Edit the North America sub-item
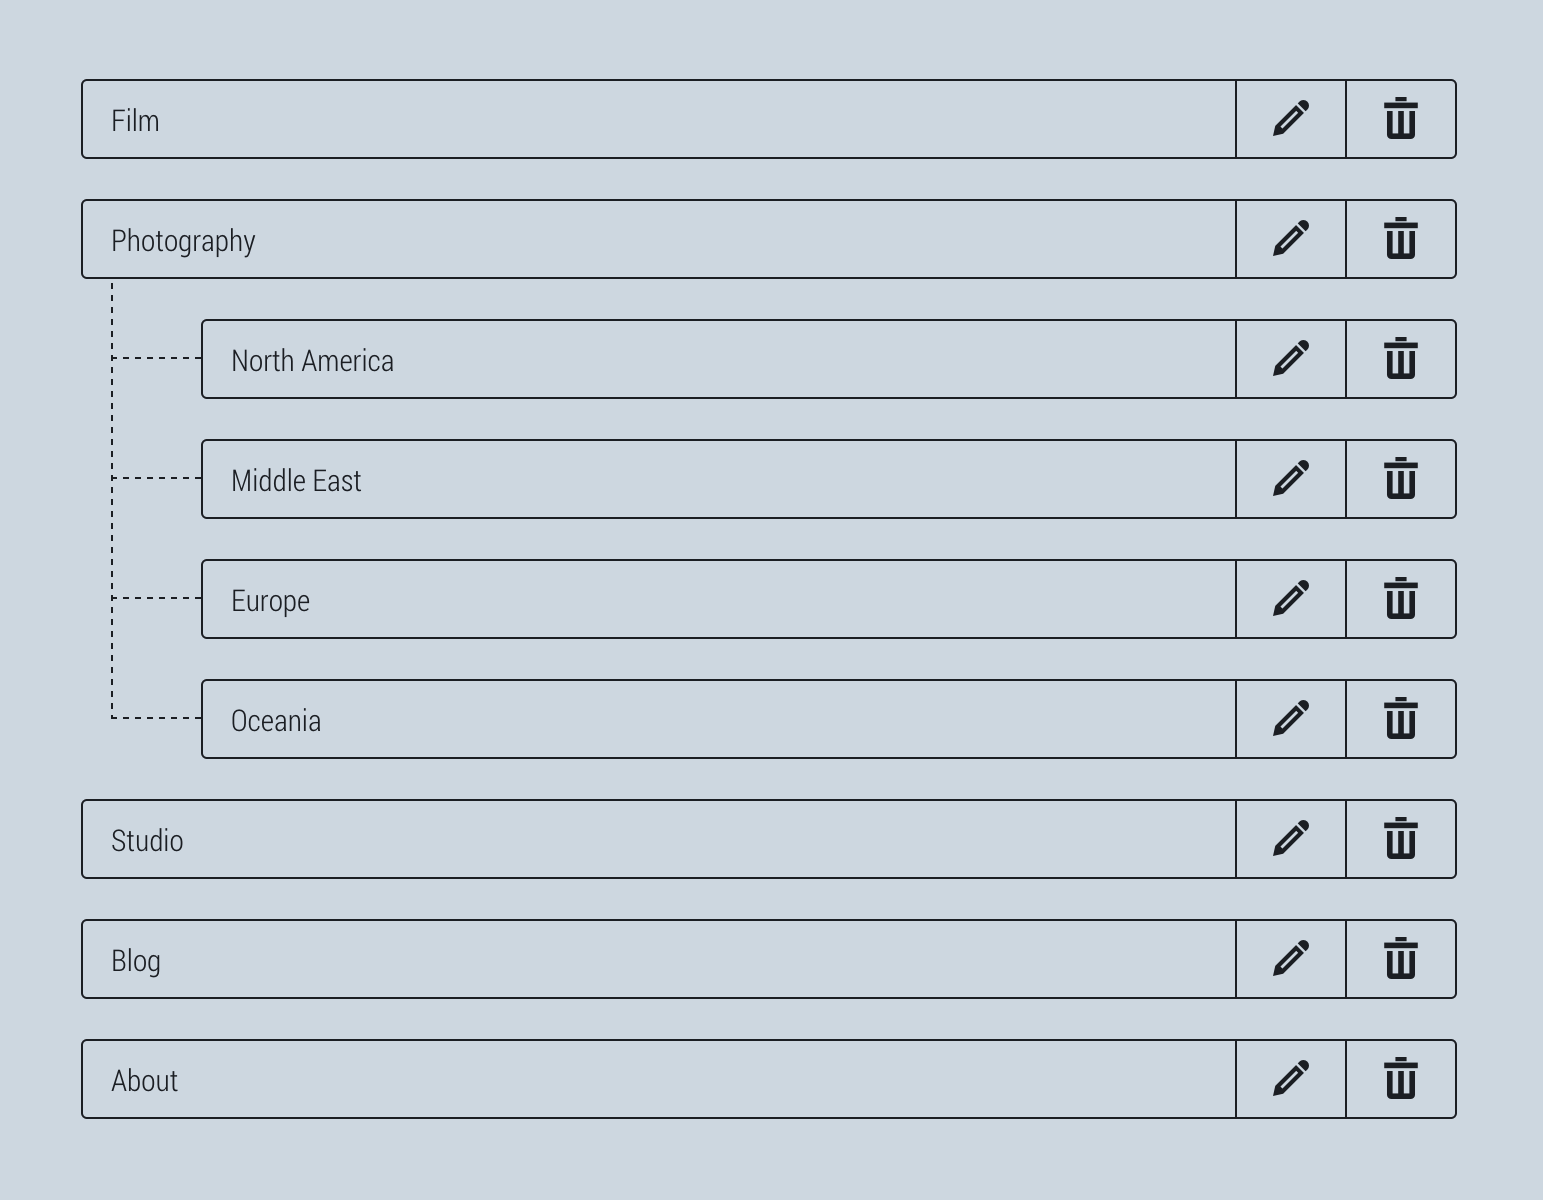This screenshot has height=1200, width=1543. pos(1291,359)
